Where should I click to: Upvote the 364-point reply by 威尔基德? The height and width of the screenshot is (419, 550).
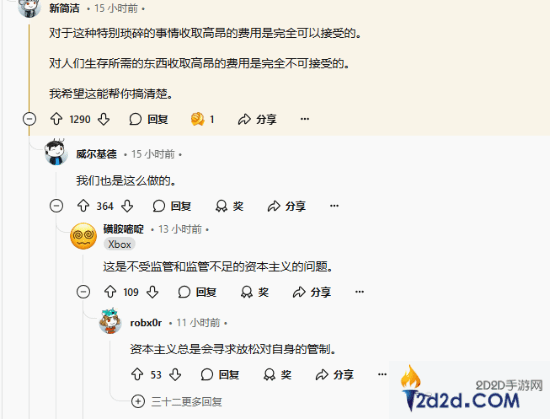click(x=83, y=206)
